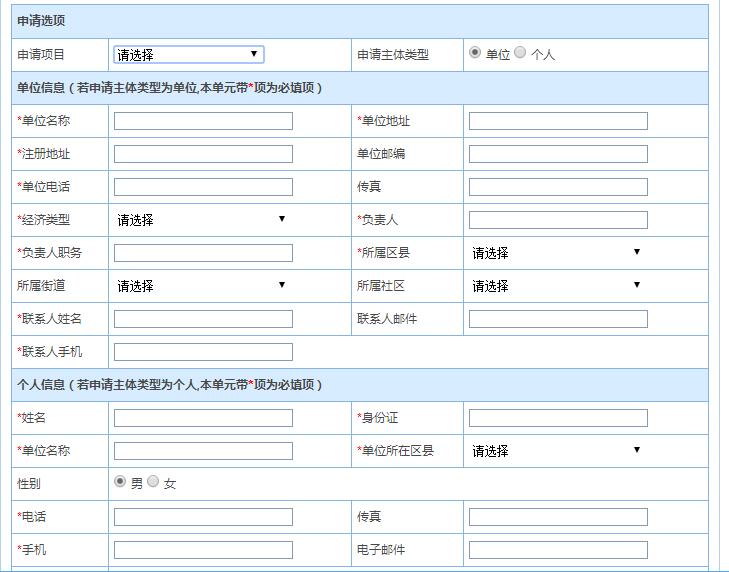Screen dimensions: 729x572
Task: Open the 单位所在区县 dropdown
Action: [558, 451]
